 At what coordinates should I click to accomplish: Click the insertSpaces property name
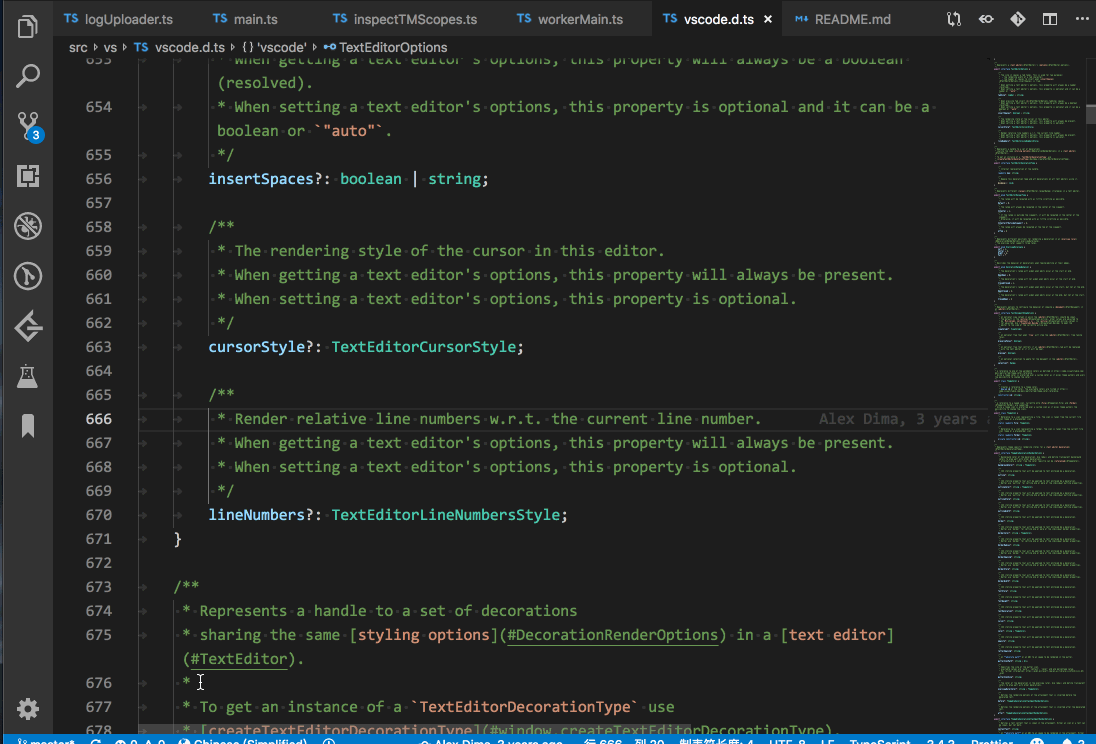[x=261, y=179]
